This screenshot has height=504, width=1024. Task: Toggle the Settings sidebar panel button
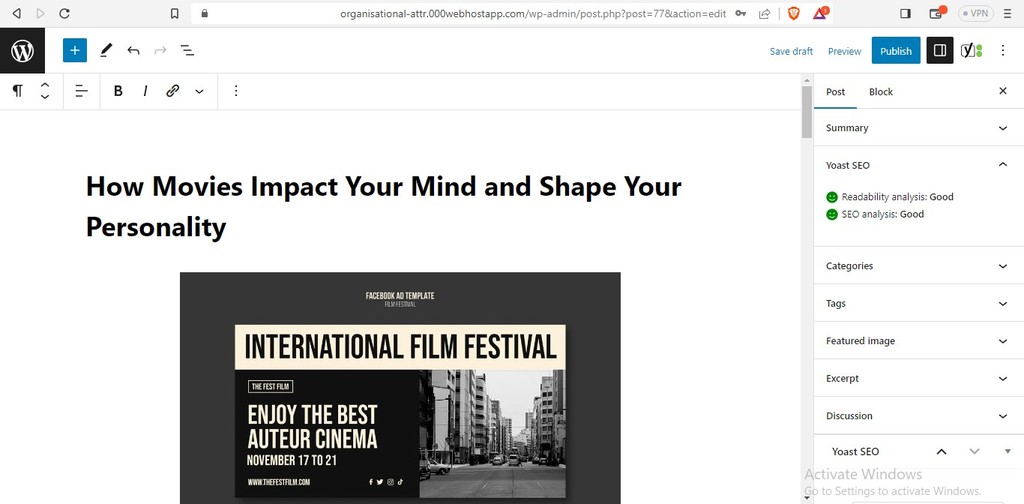(x=940, y=50)
